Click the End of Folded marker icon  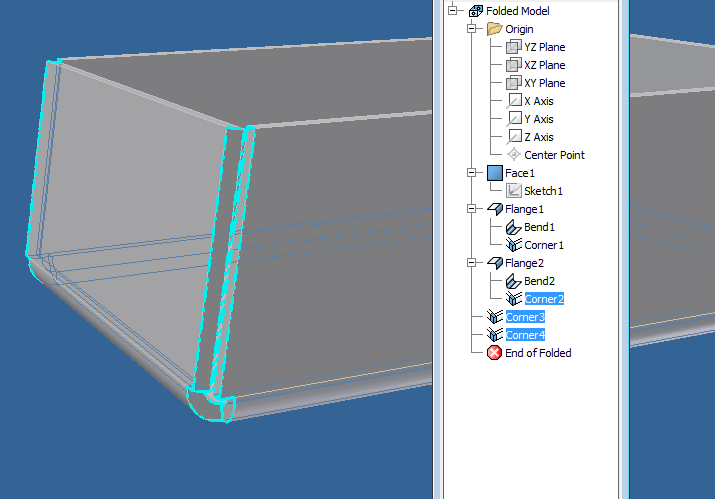[494, 353]
